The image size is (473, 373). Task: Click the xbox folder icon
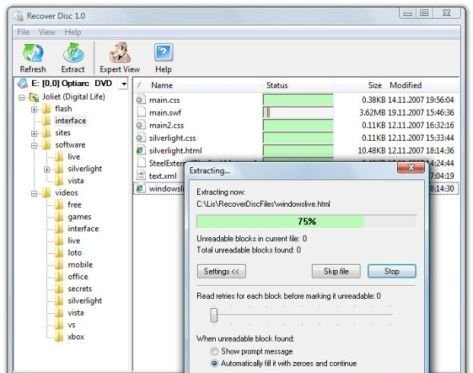(x=59, y=337)
